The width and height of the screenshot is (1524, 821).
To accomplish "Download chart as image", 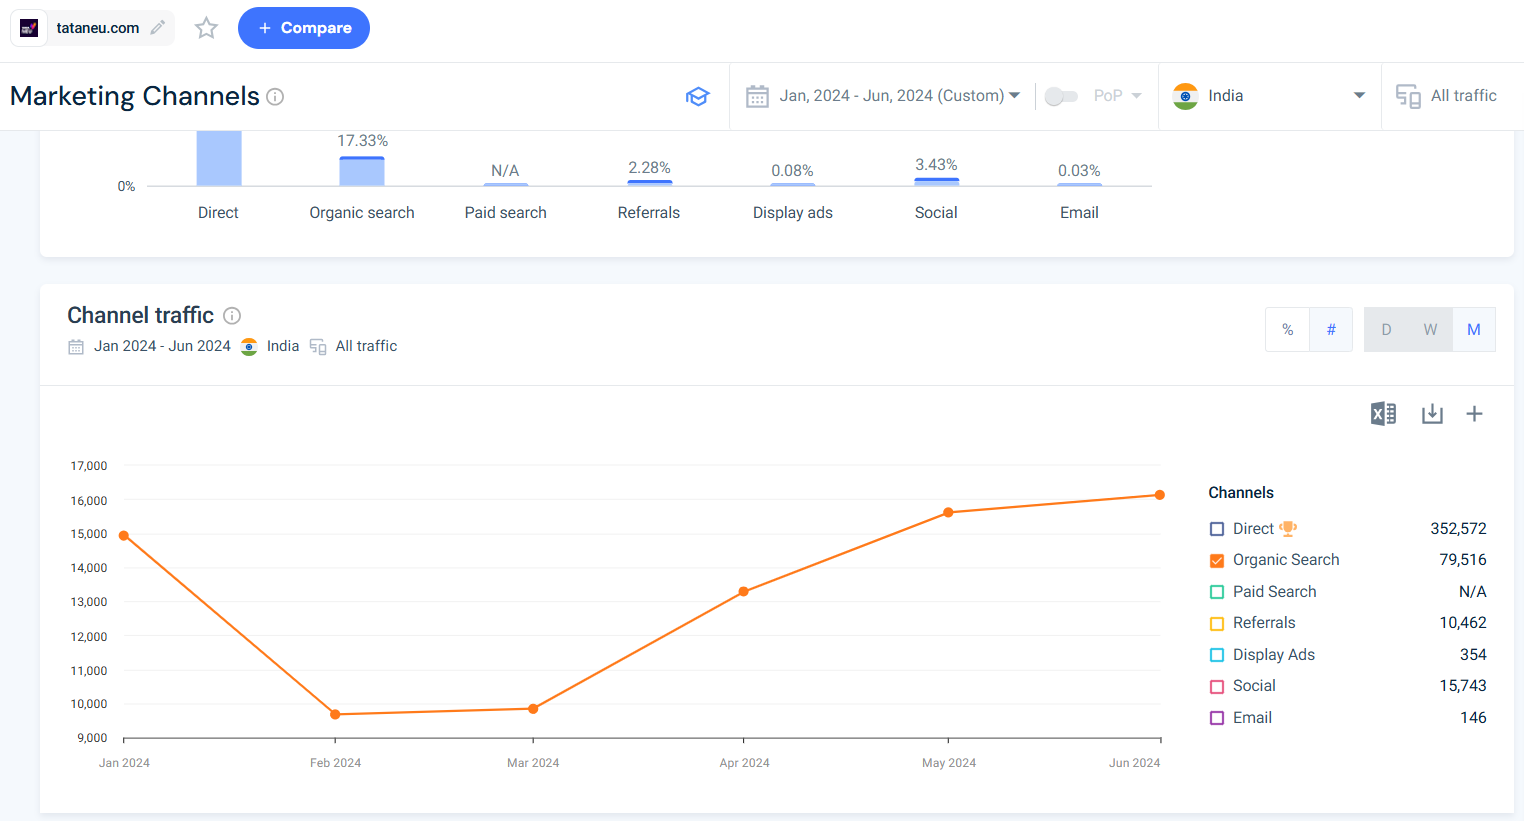I will (x=1432, y=414).
